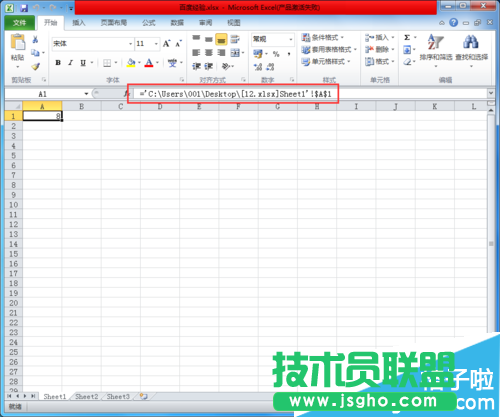This screenshot has height=417, width=500.
Task: Apply the accounting number format icon
Action: tap(258, 53)
